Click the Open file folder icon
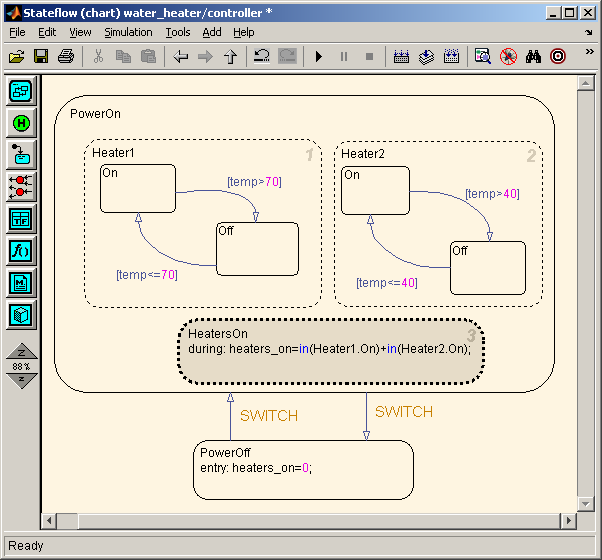Image resolution: width=602 pixels, height=560 pixels. (17, 57)
